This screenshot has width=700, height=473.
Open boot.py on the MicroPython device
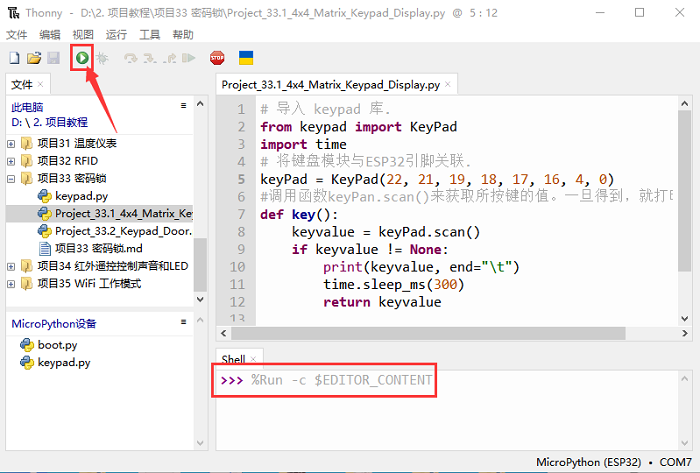[x=57, y=345]
